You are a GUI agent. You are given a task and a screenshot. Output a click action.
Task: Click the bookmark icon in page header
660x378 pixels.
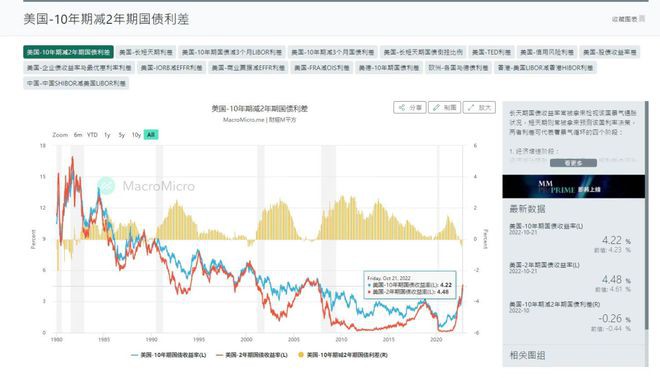pos(642,19)
